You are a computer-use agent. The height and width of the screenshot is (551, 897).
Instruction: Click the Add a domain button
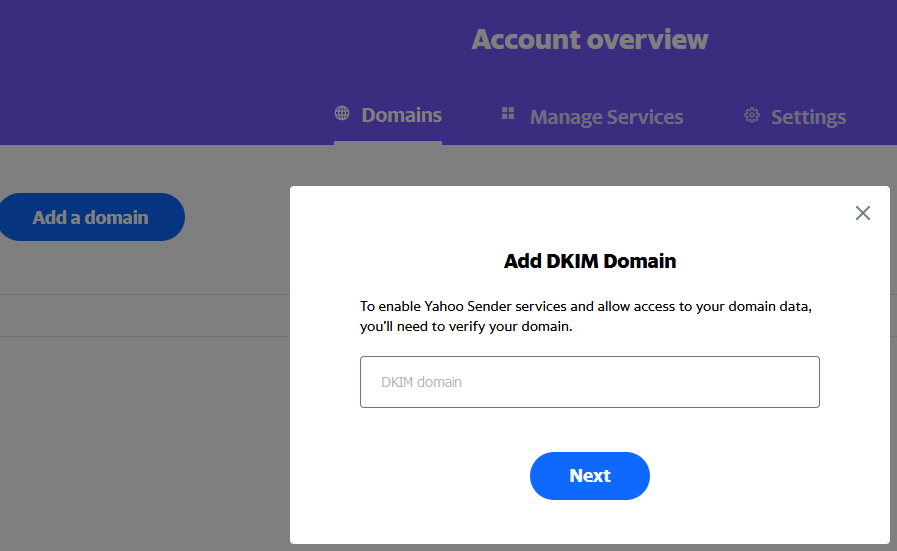92,217
